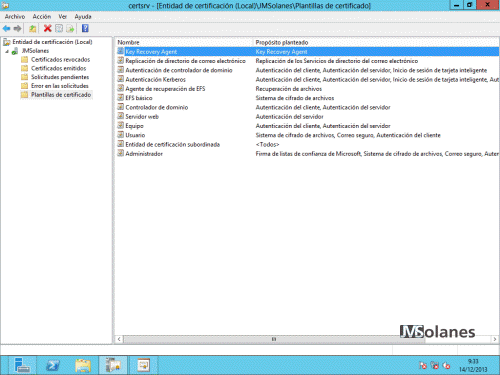
Task: Select Plantillas de certificado node
Action: [61, 95]
